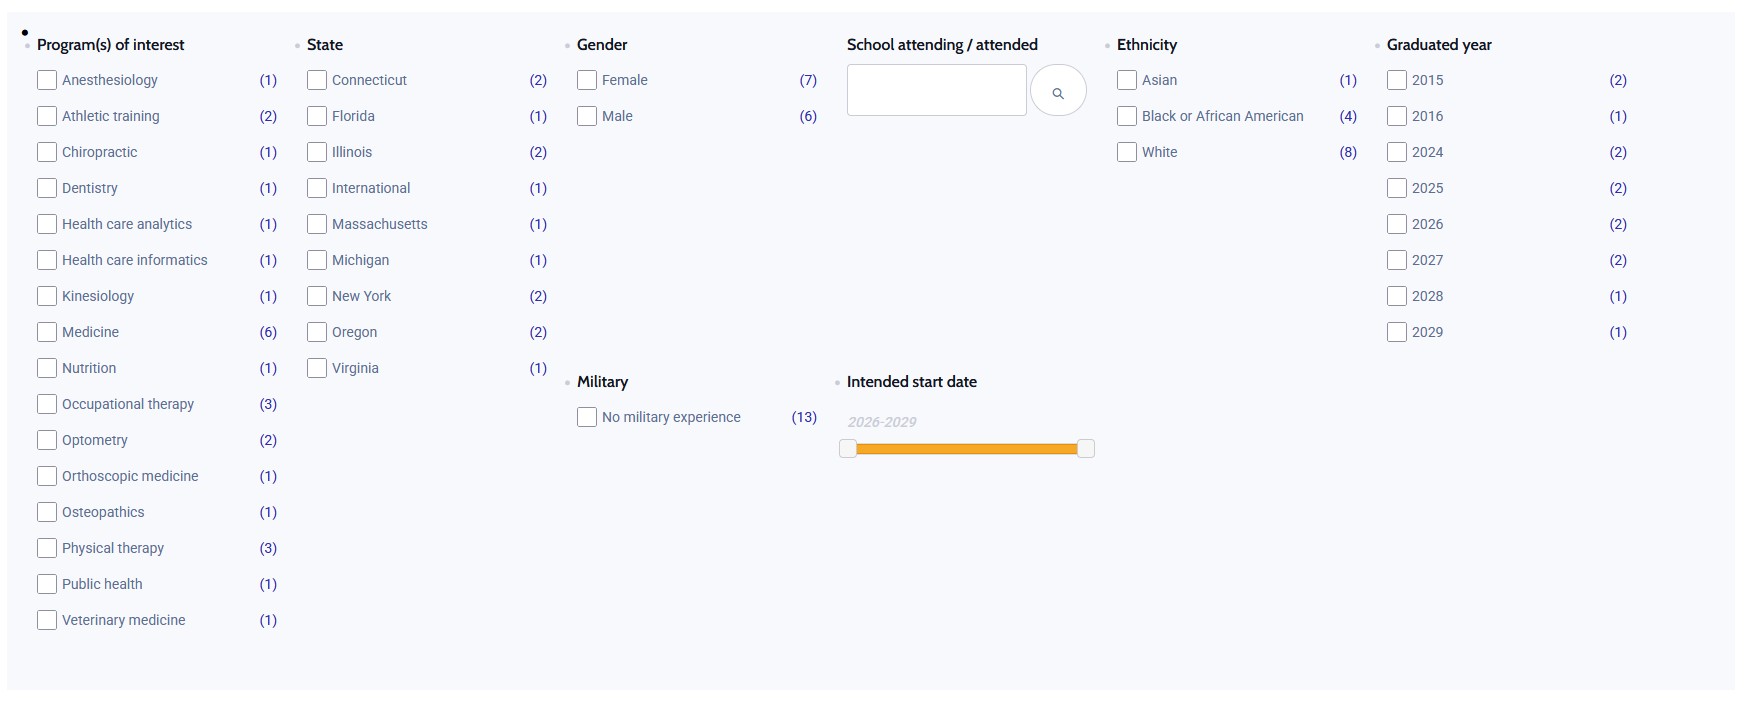The image size is (1747, 702).
Task: Check the Connecticut state checkbox
Action: 317,80
